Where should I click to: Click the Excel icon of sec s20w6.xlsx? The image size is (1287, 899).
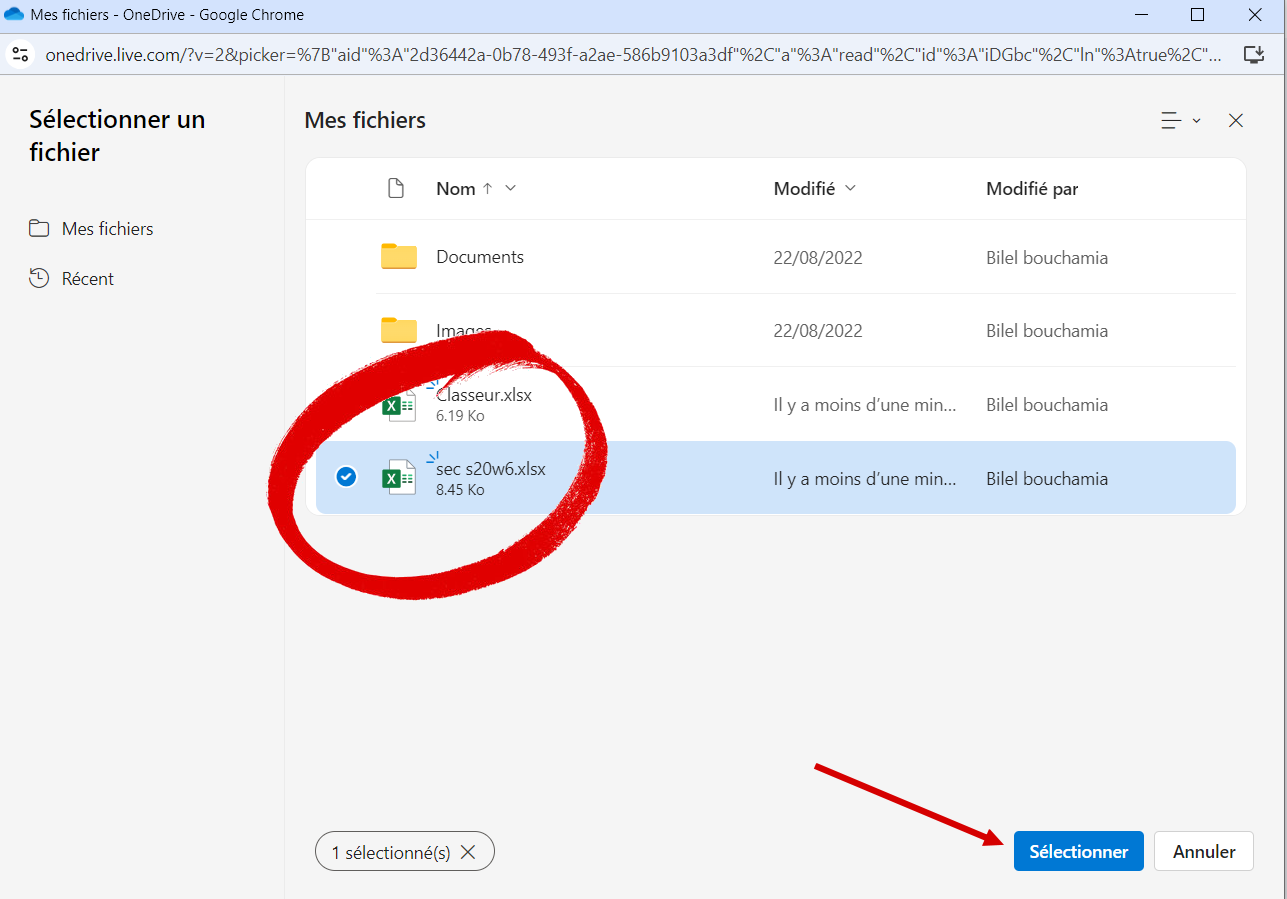[399, 479]
